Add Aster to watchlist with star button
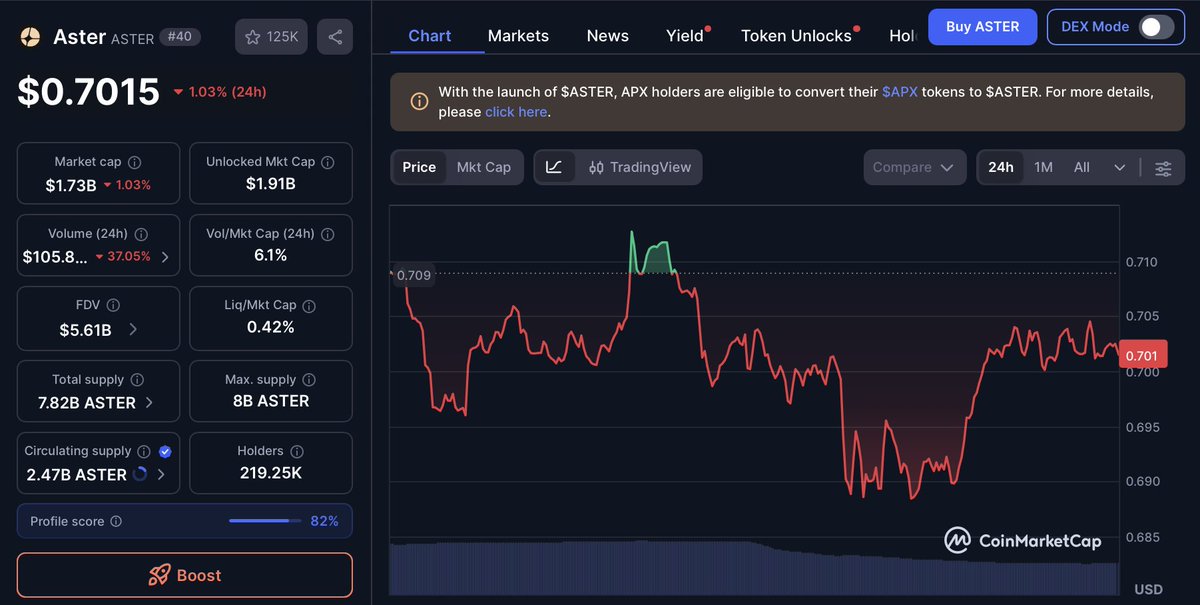The width and height of the screenshot is (1200, 605). tap(272, 37)
